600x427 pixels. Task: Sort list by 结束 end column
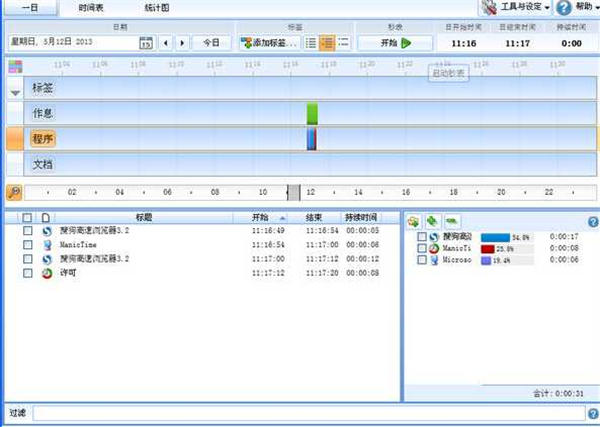point(315,218)
